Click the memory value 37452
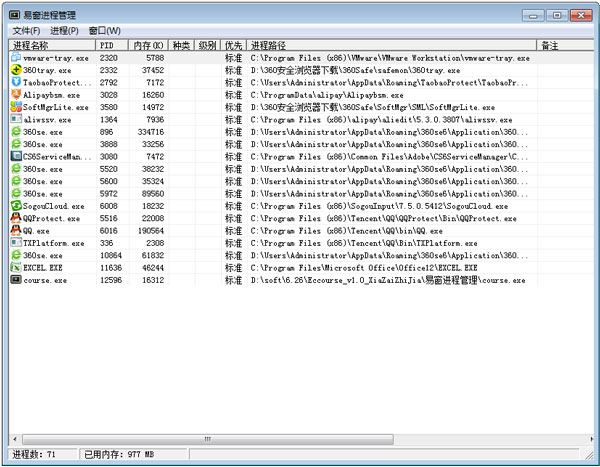Screen dimensions: 600x467 tap(153, 70)
